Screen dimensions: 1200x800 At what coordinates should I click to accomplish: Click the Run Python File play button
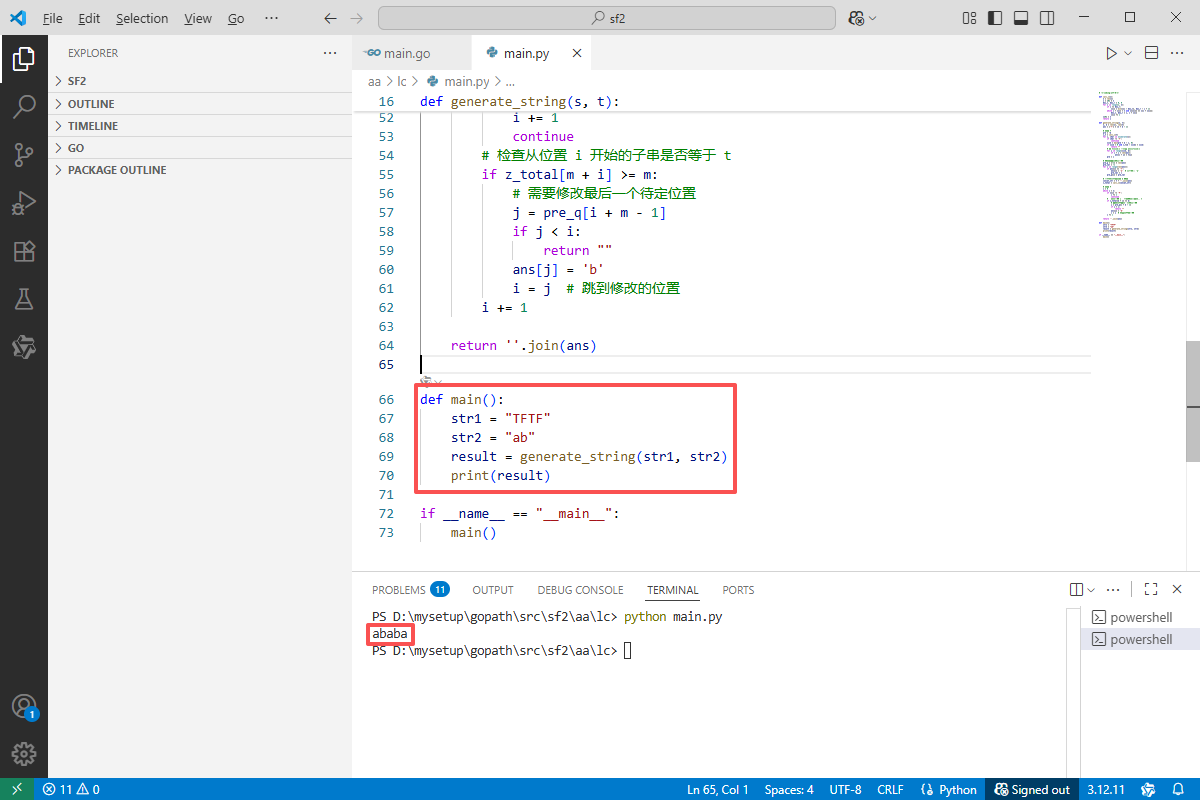[1111, 53]
